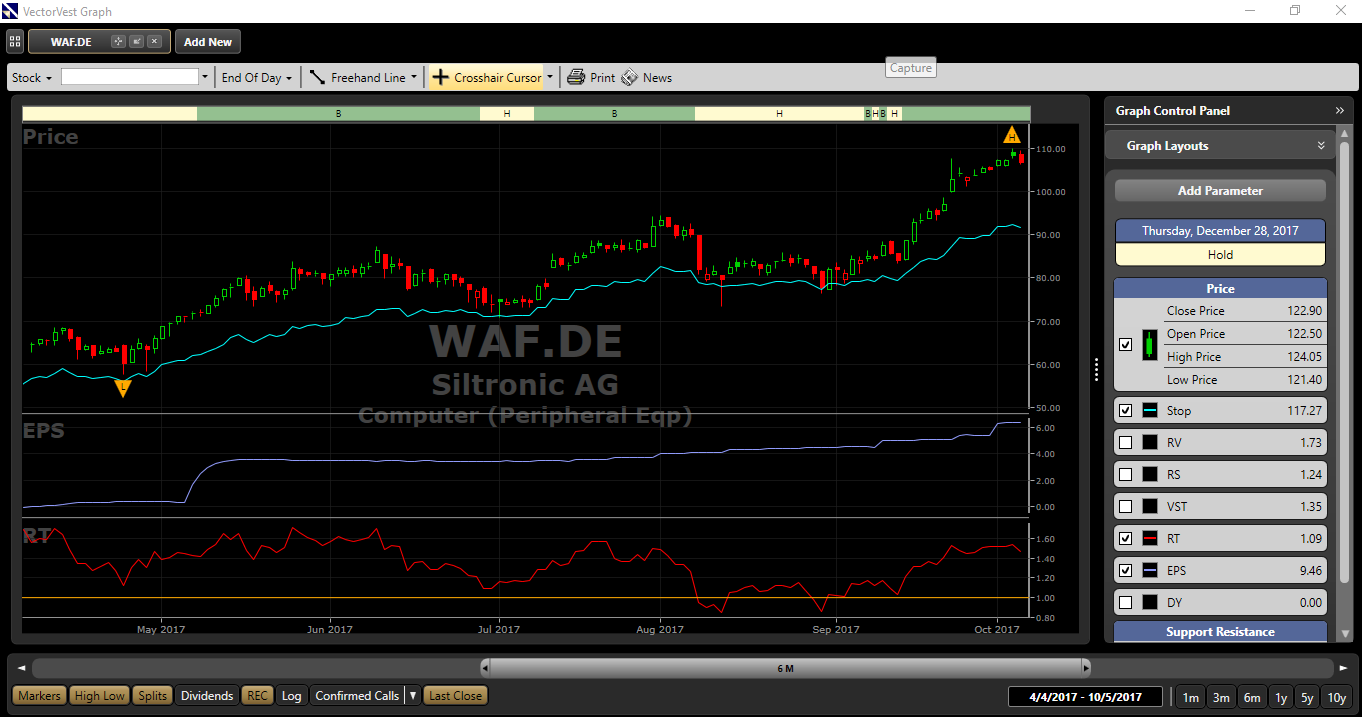1362x717 pixels.
Task: Click the Add New button
Action: 208,42
